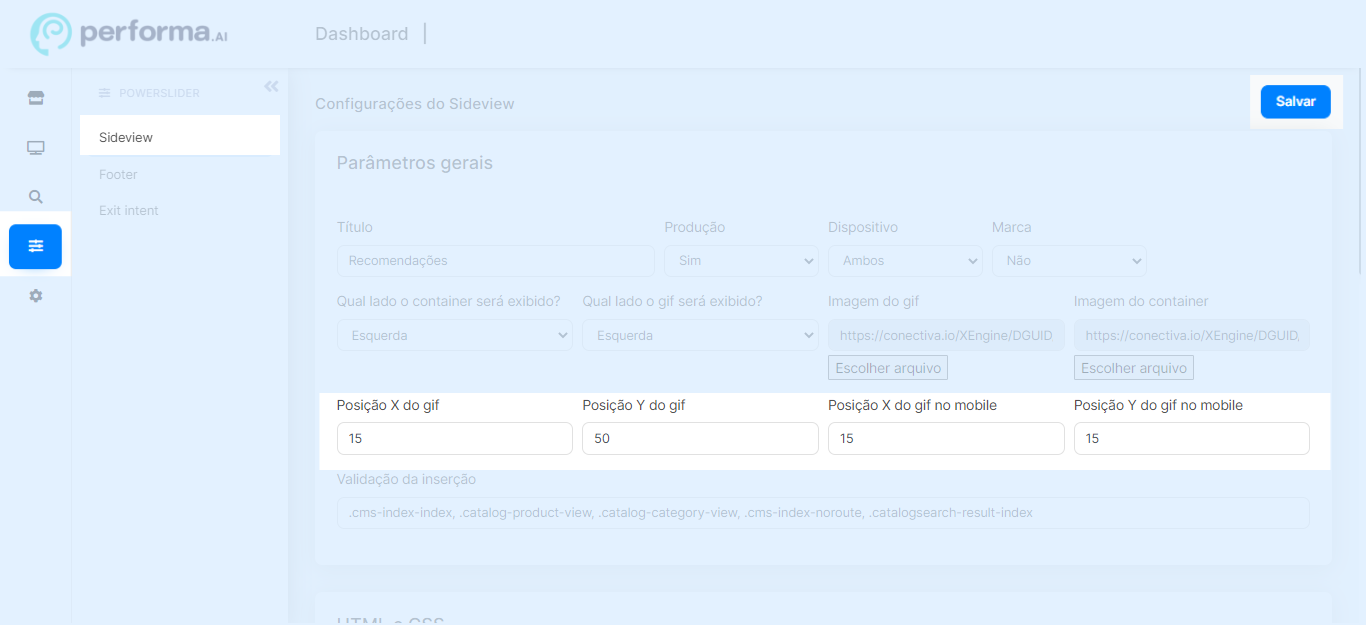This screenshot has width=1366, height=625.
Task: Open the Marca dropdown
Action: coord(1069,260)
